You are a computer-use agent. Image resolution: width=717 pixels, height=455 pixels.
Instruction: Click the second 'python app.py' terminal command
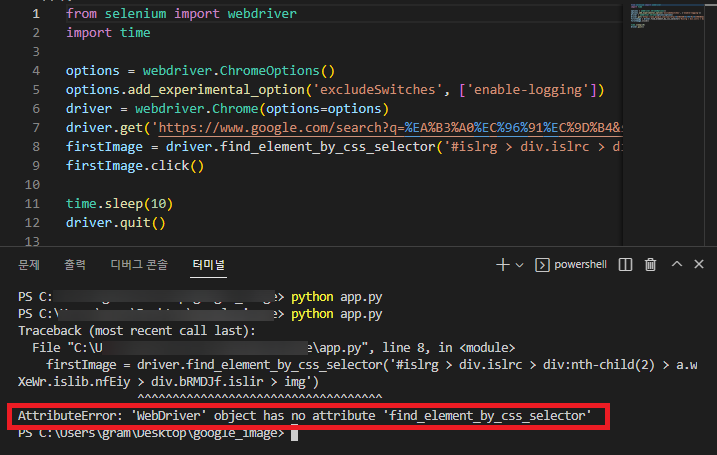click(337, 314)
